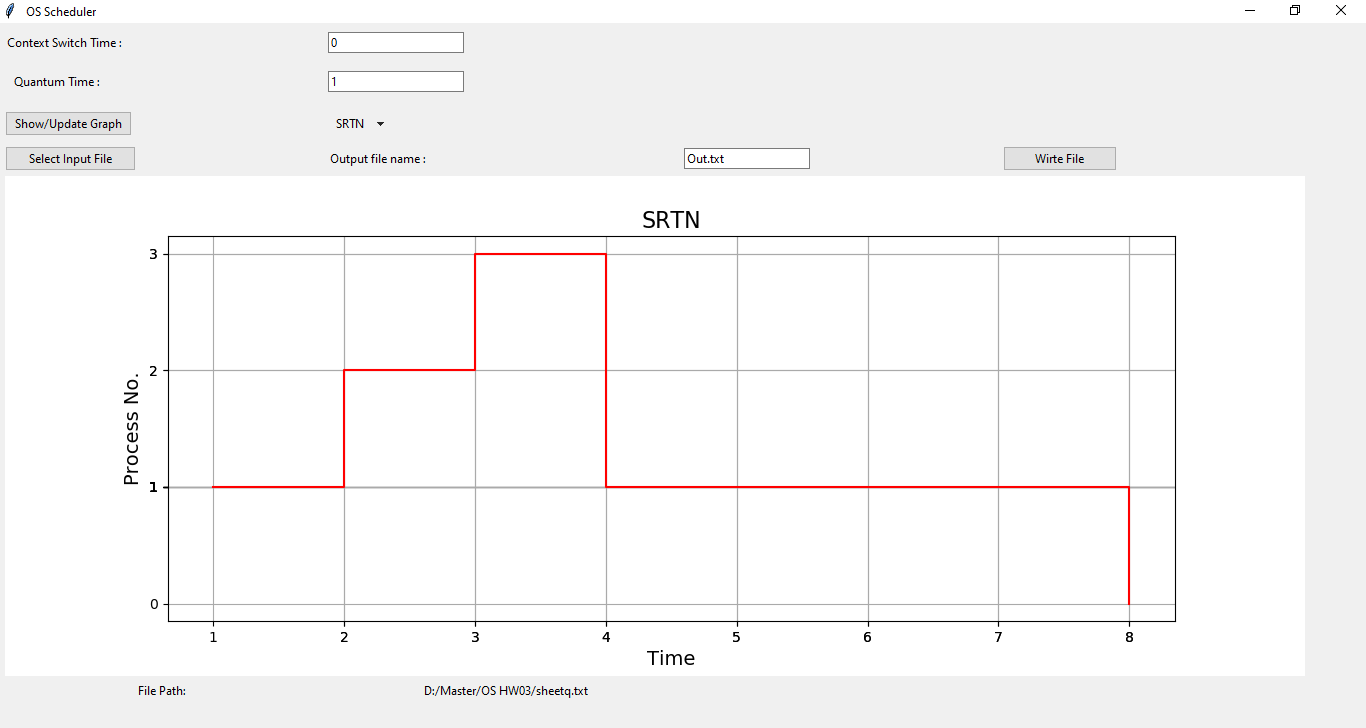Minimize the OS Scheduler window

tap(1250, 11)
